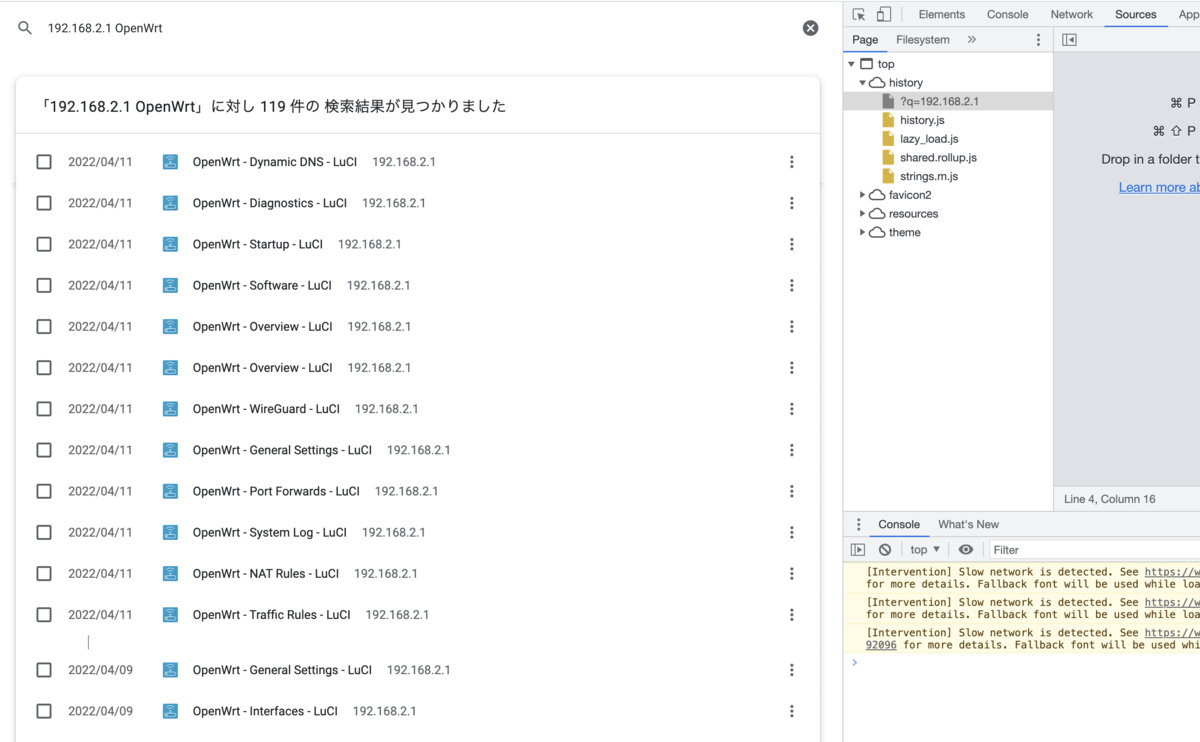
Task: Collapse the history folder tree node
Action: pos(862,83)
